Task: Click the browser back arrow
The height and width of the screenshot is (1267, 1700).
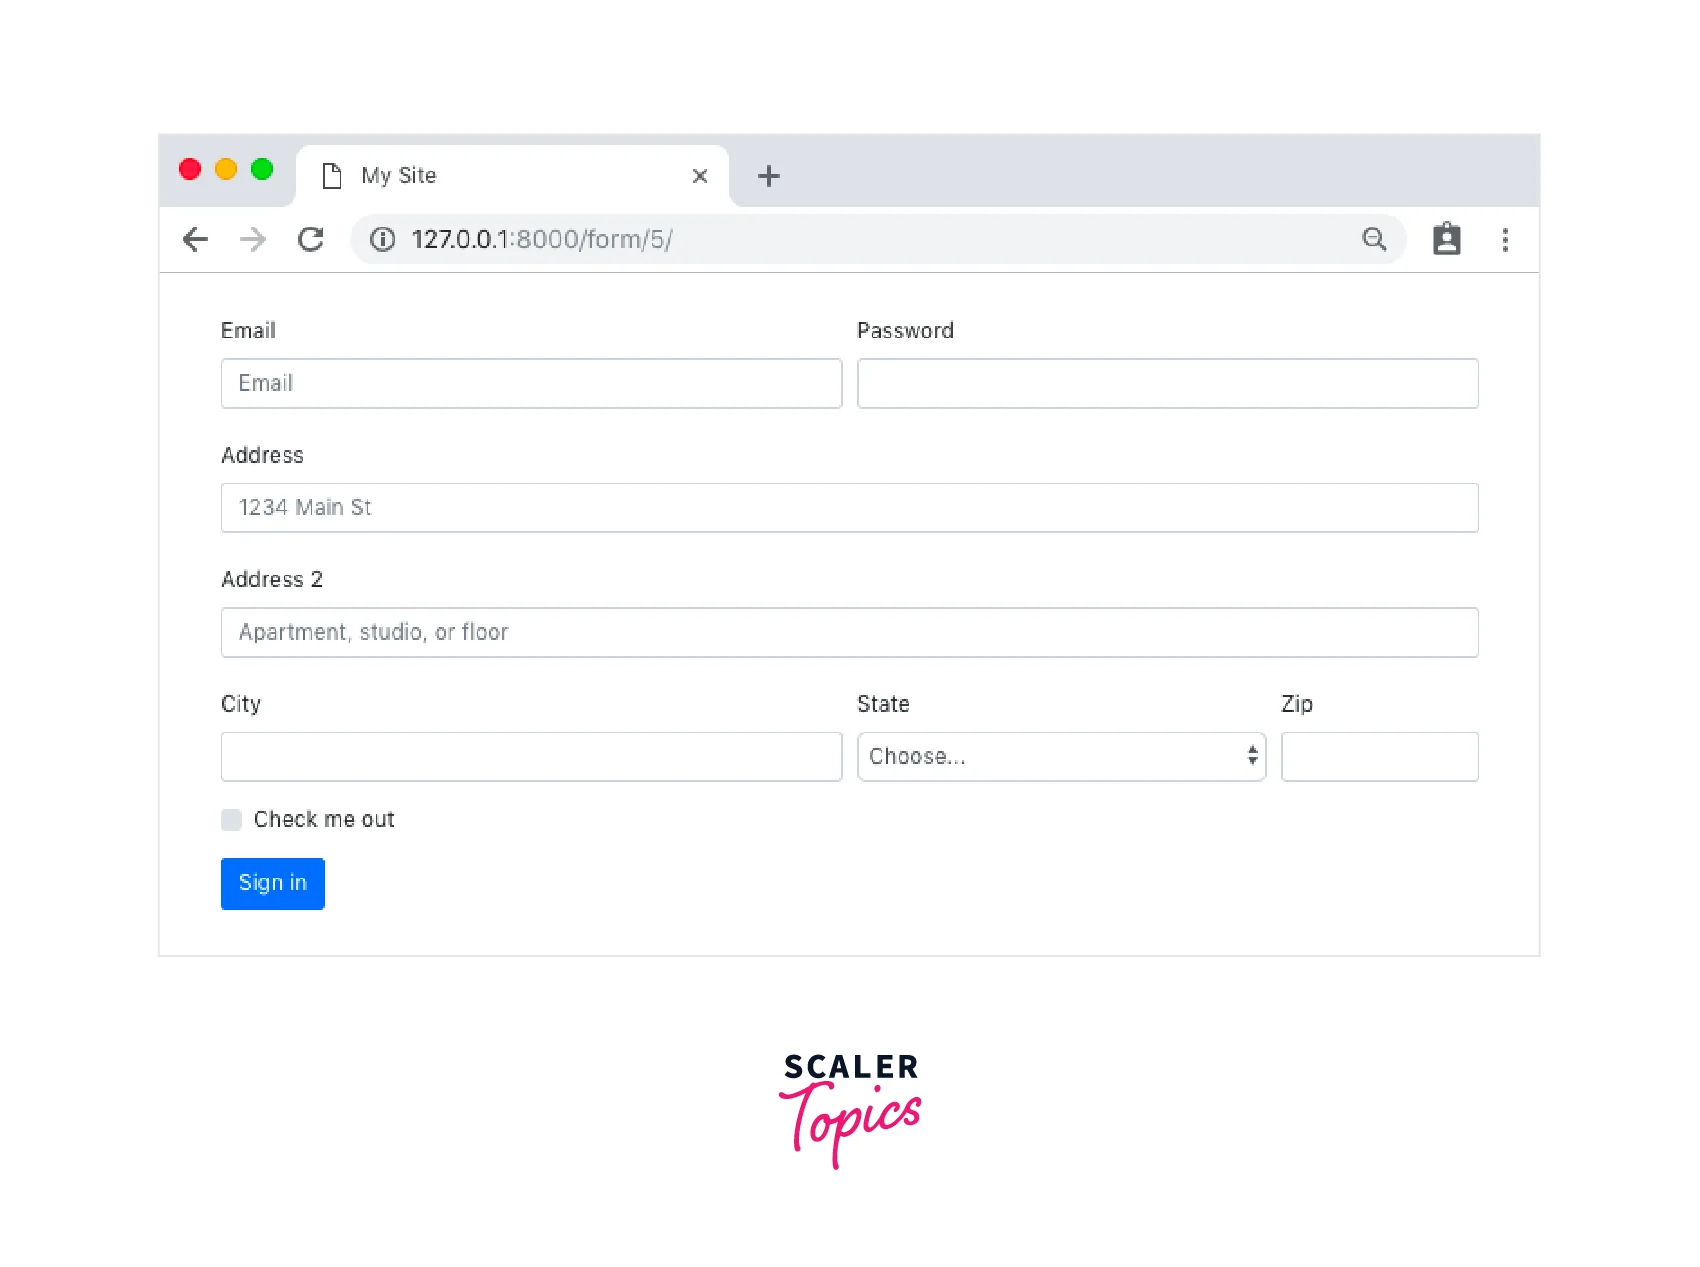Action: click(196, 240)
